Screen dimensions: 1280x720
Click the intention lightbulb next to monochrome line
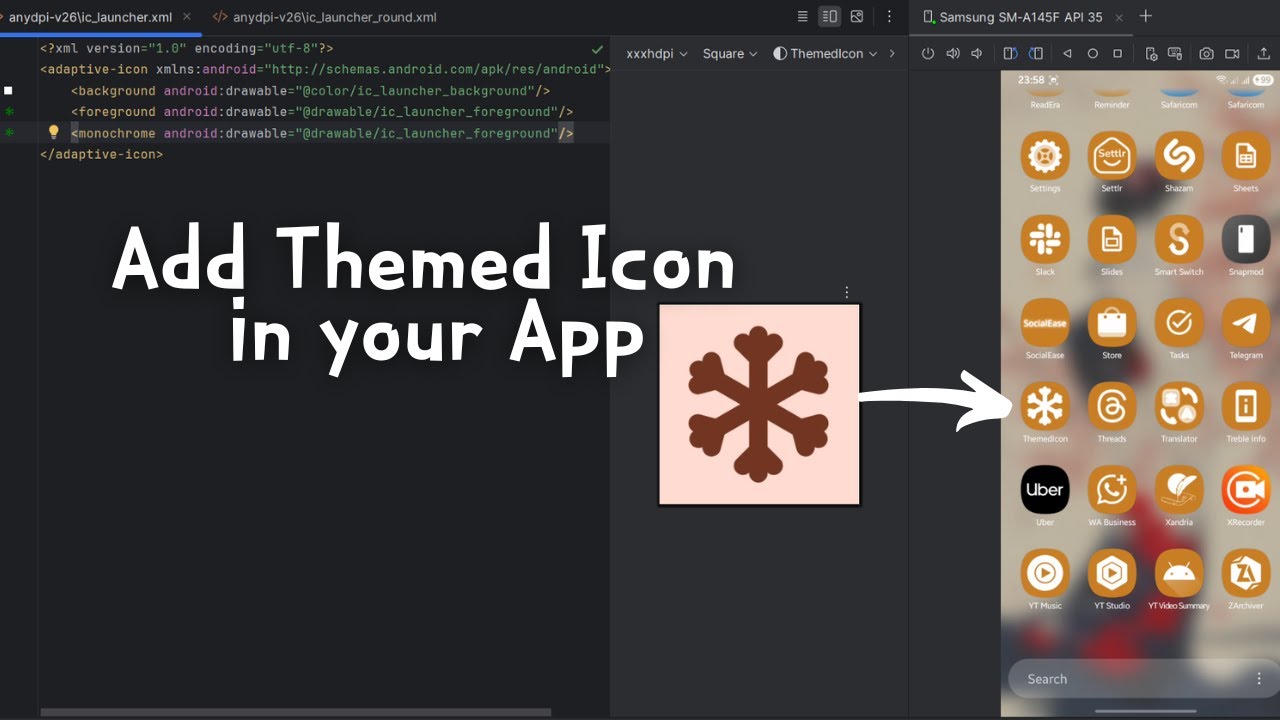pyautogui.click(x=54, y=131)
